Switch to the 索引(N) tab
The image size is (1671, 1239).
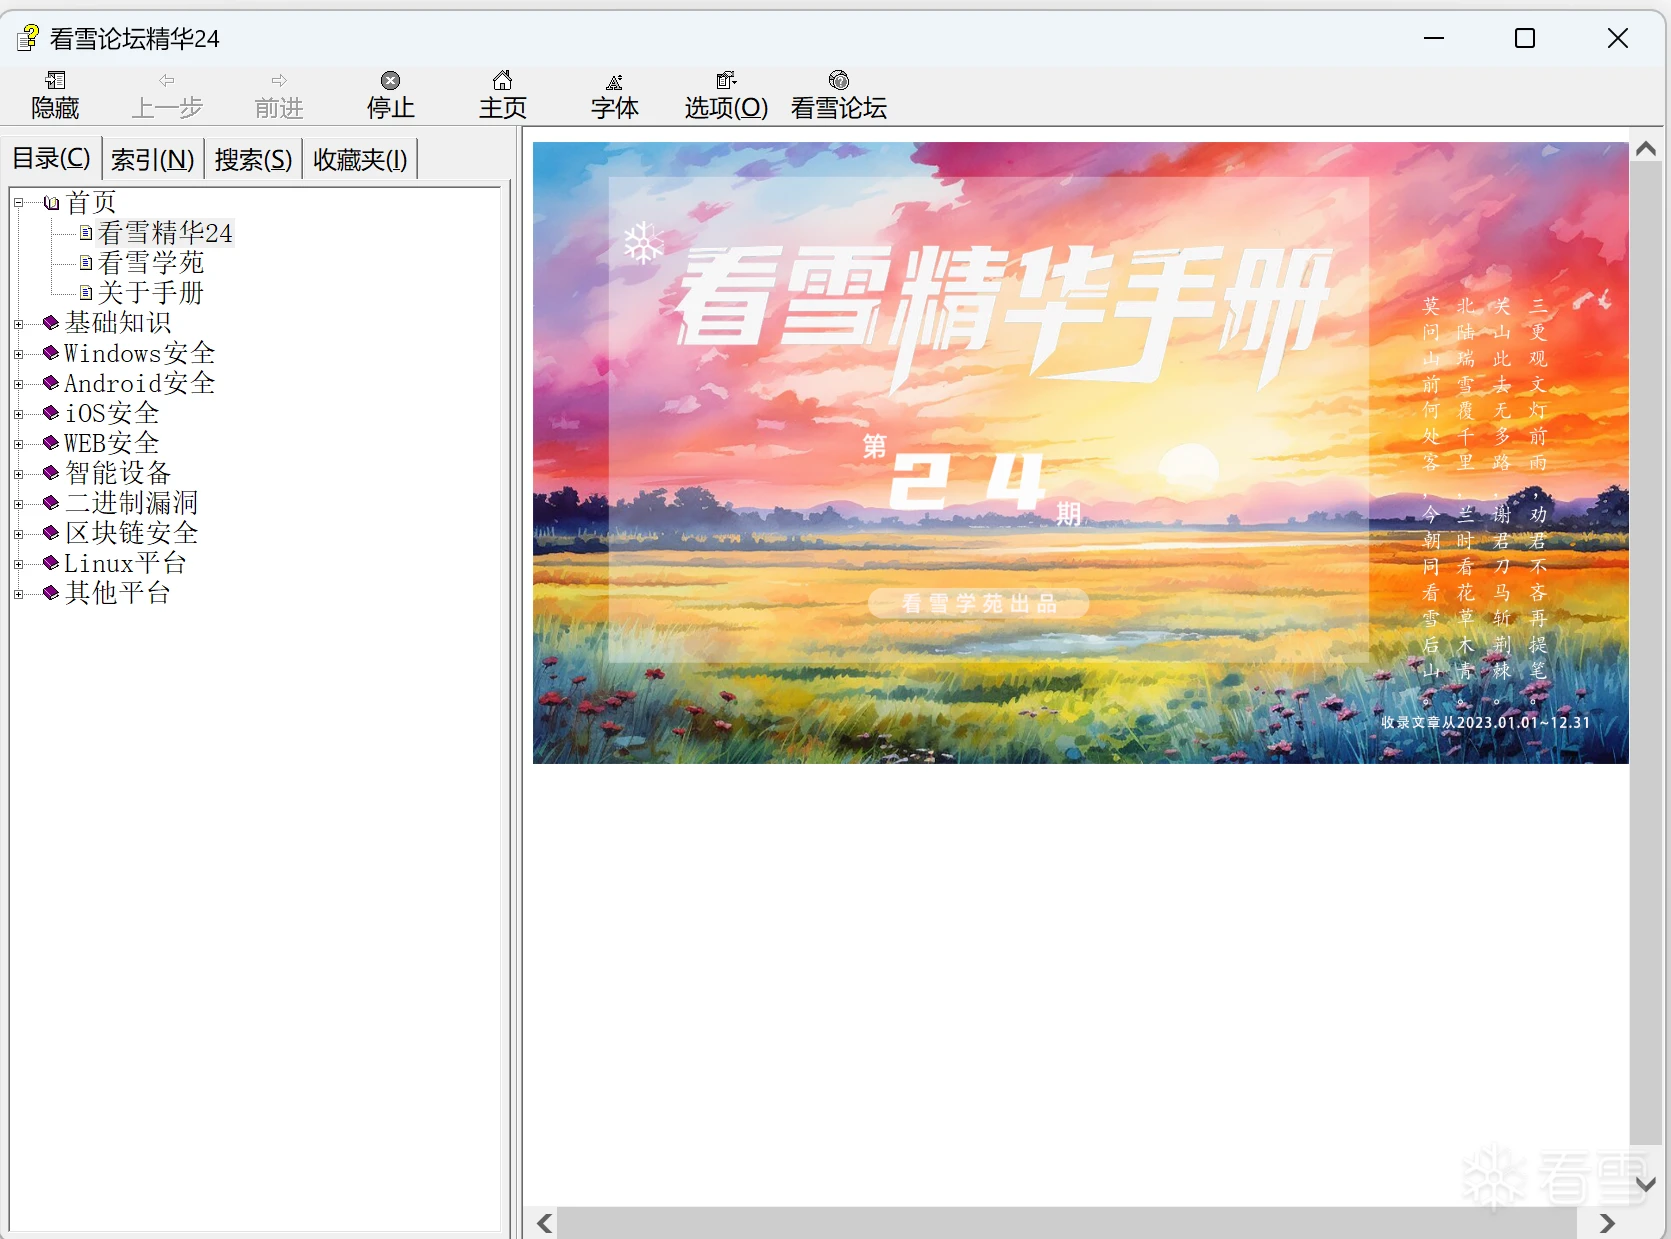point(153,159)
